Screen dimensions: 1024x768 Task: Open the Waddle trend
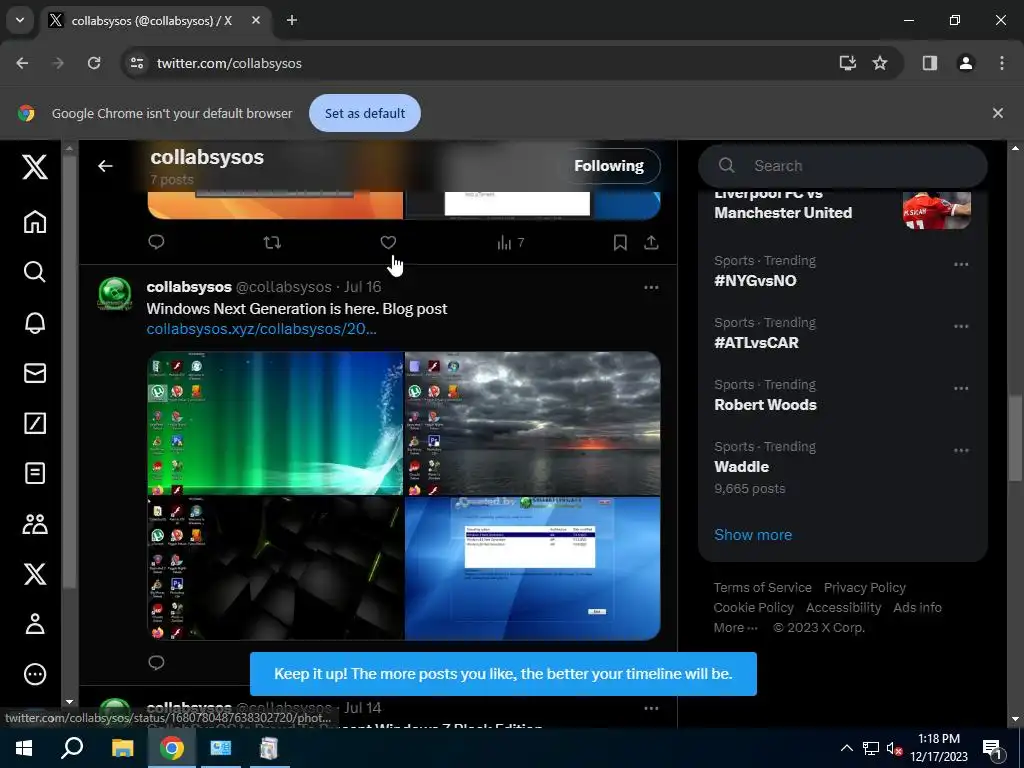pos(842,467)
